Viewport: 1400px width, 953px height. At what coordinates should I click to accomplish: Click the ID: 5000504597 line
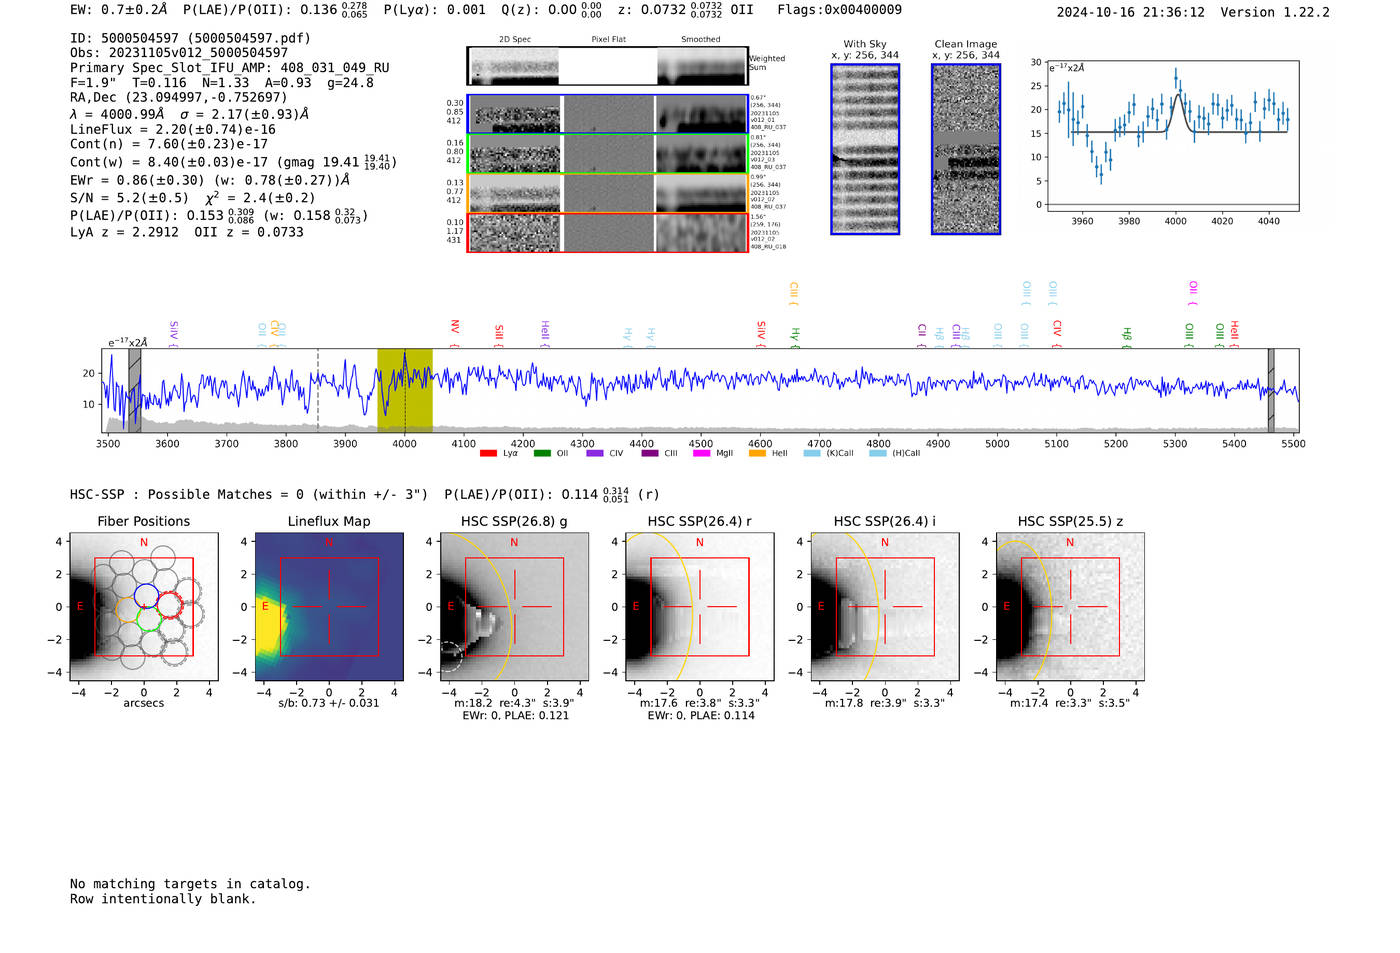coord(190,38)
